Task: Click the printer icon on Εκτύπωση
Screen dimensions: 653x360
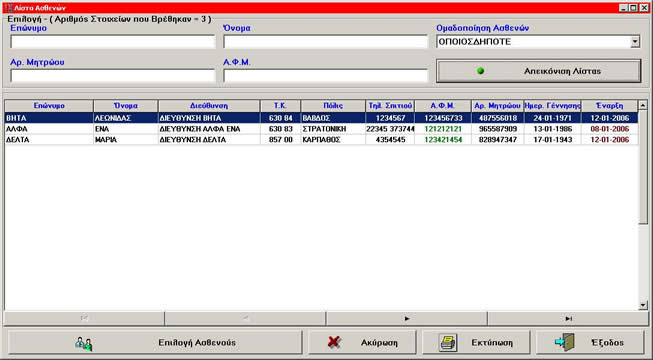Action: [449, 342]
